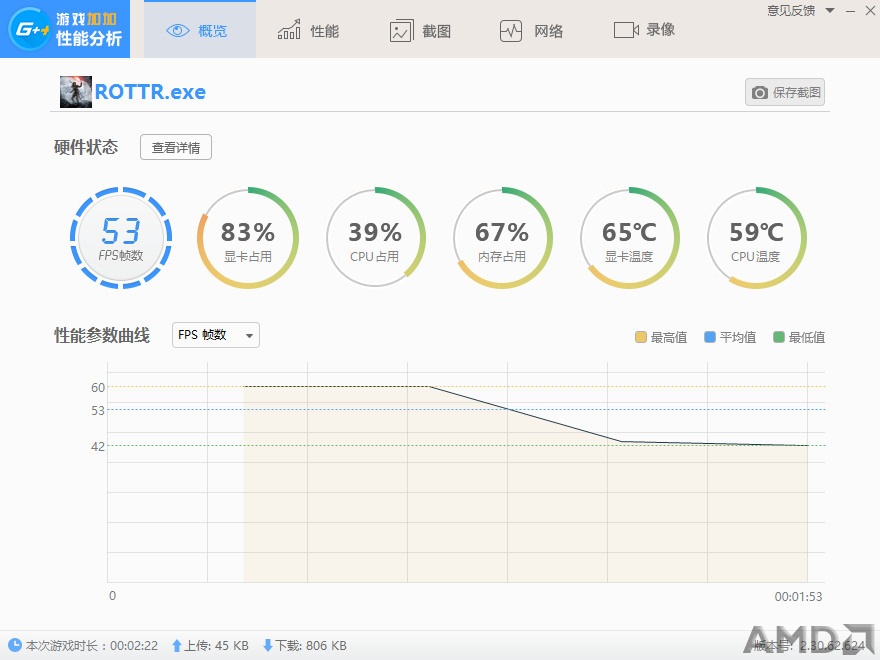Click the 60 value on chart axis
Screen dimensions: 880x660
pyautogui.click(x=98, y=387)
